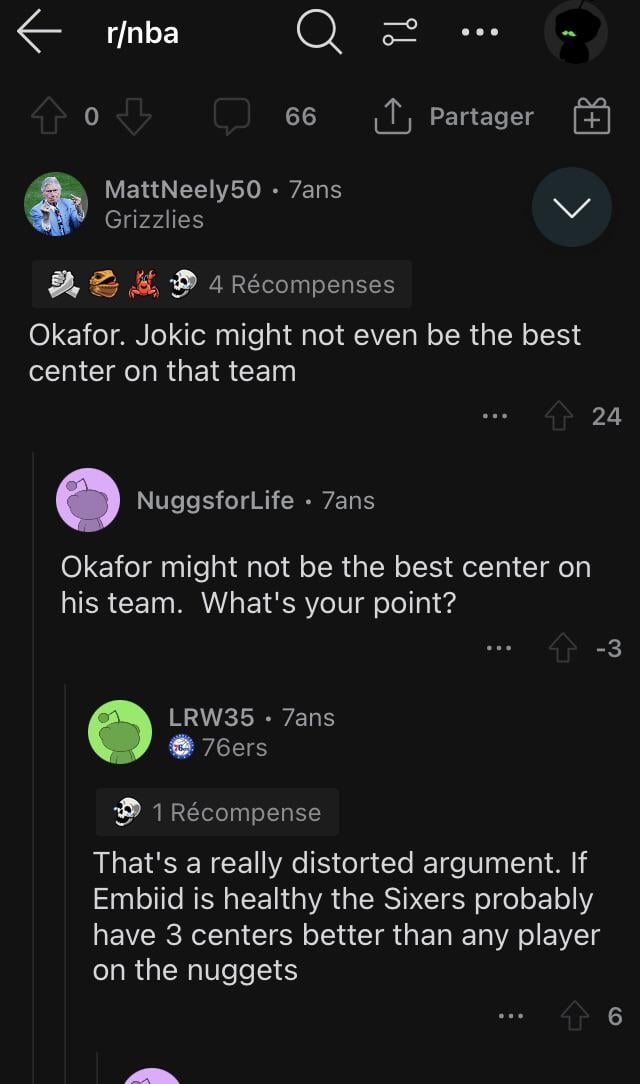Downvote the post
The height and width of the screenshot is (1084, 640).
[x=133, y=117]
